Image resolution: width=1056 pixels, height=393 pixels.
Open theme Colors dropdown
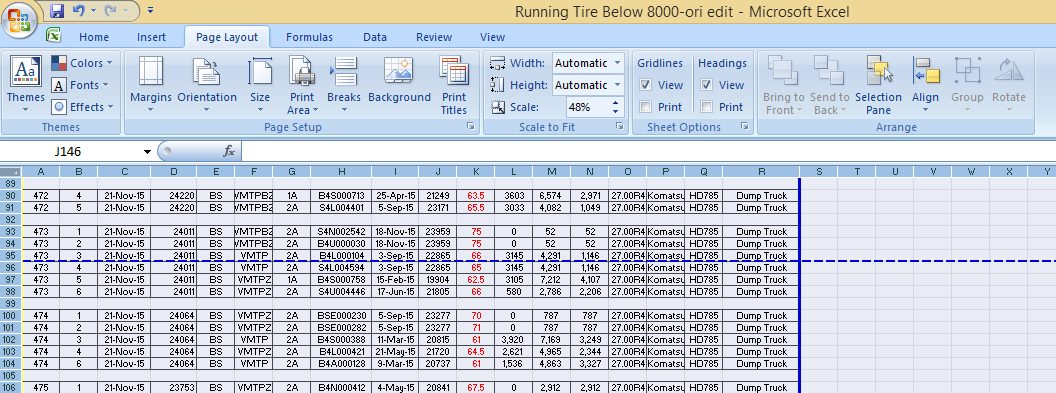click(82, 63)
